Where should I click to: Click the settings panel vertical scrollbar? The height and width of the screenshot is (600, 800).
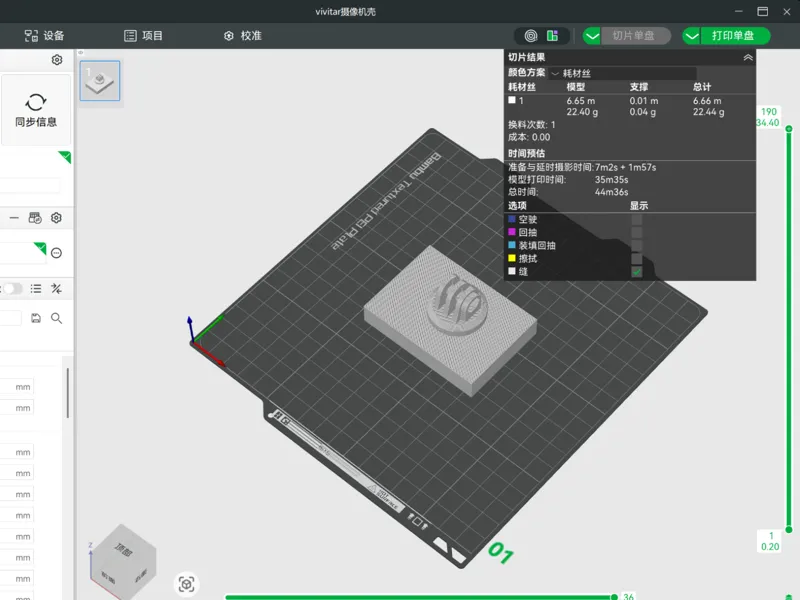(68, 393)
